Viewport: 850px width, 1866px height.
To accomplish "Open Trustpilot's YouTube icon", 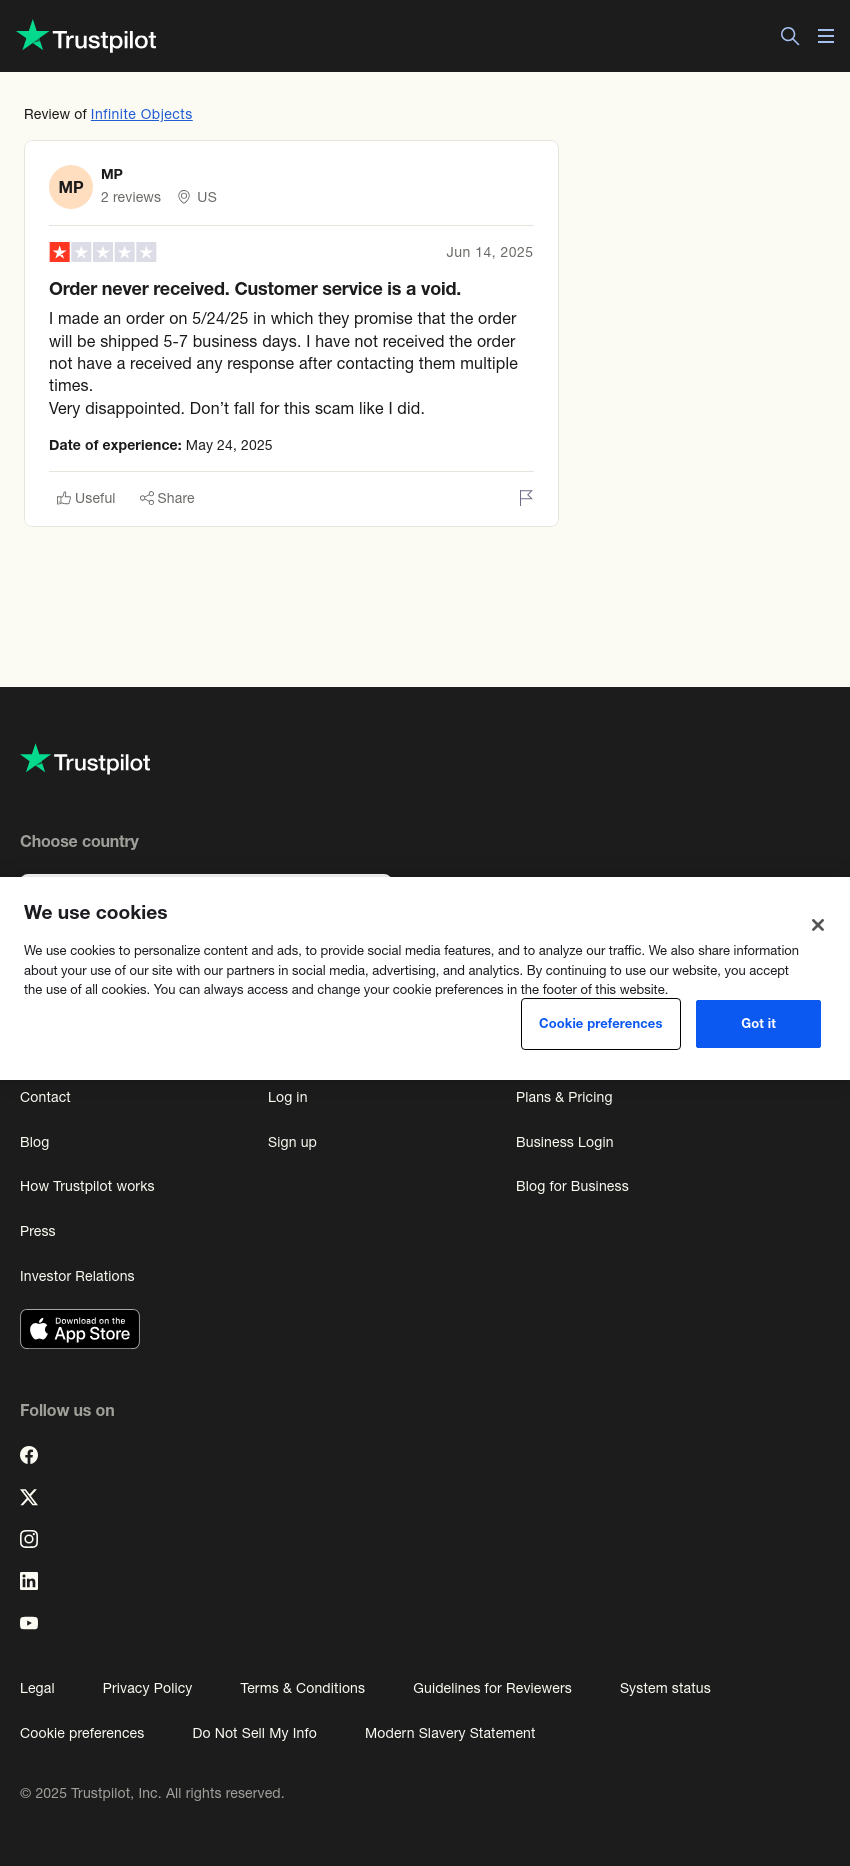I will pyautogui.click(x=29, y=1623).
